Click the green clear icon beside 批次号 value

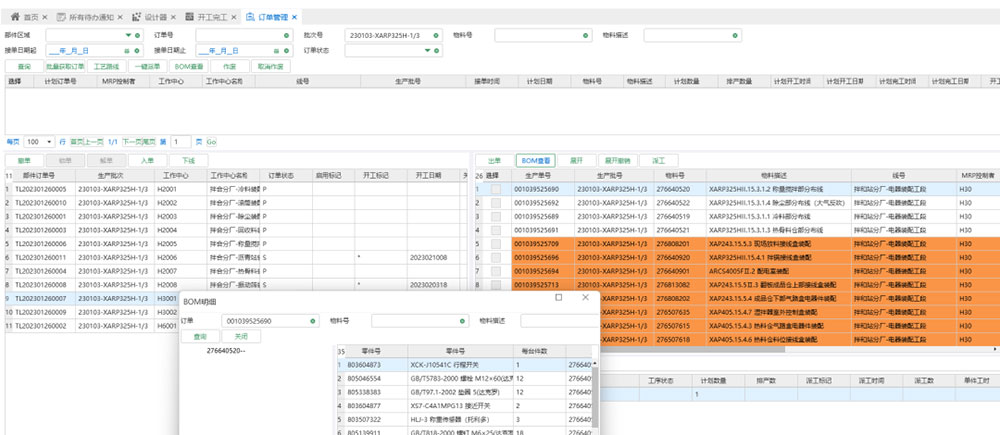pos(436,35)
